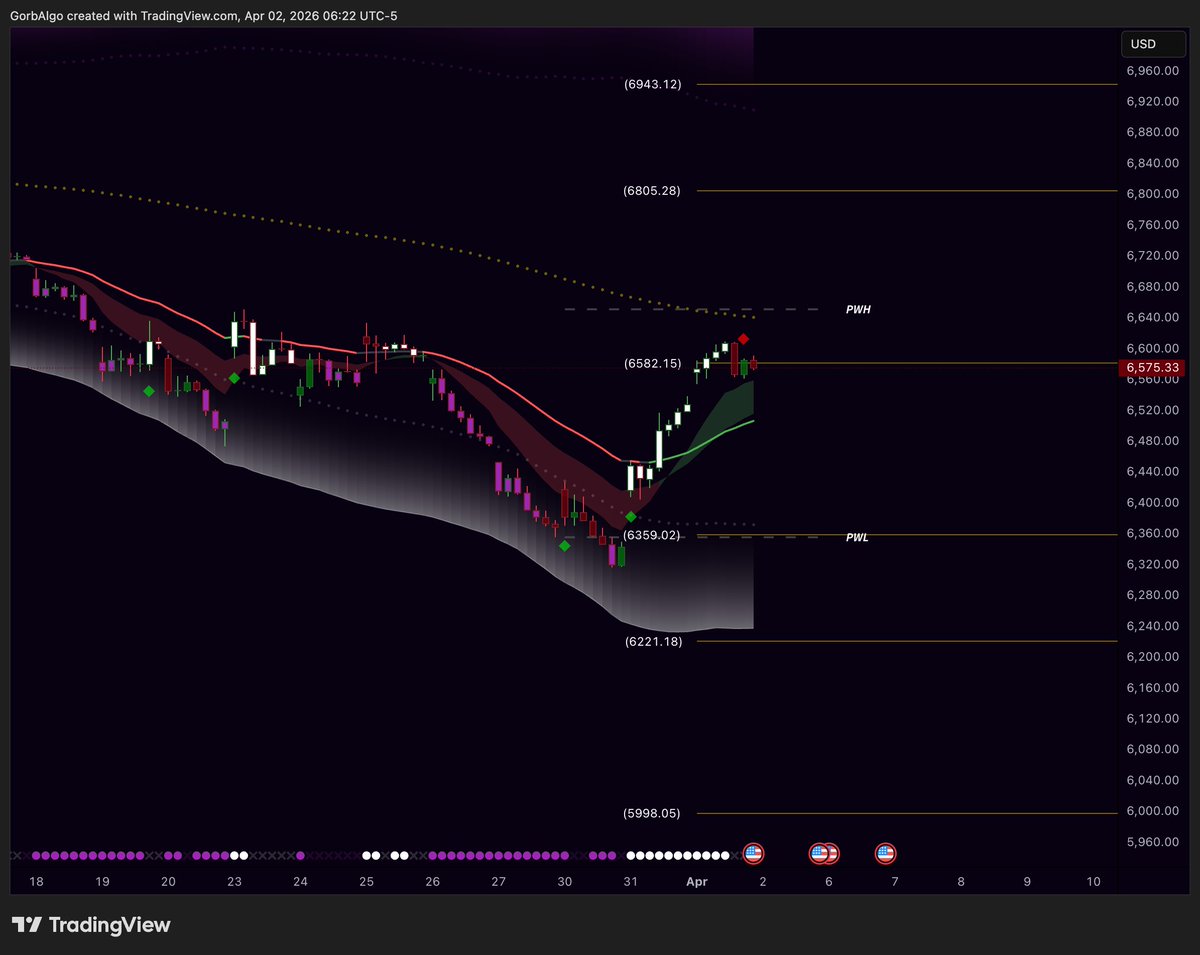The image size is (1200, 955).
Task: Open the US flag event just before date 7
Action: click(885, 854)
